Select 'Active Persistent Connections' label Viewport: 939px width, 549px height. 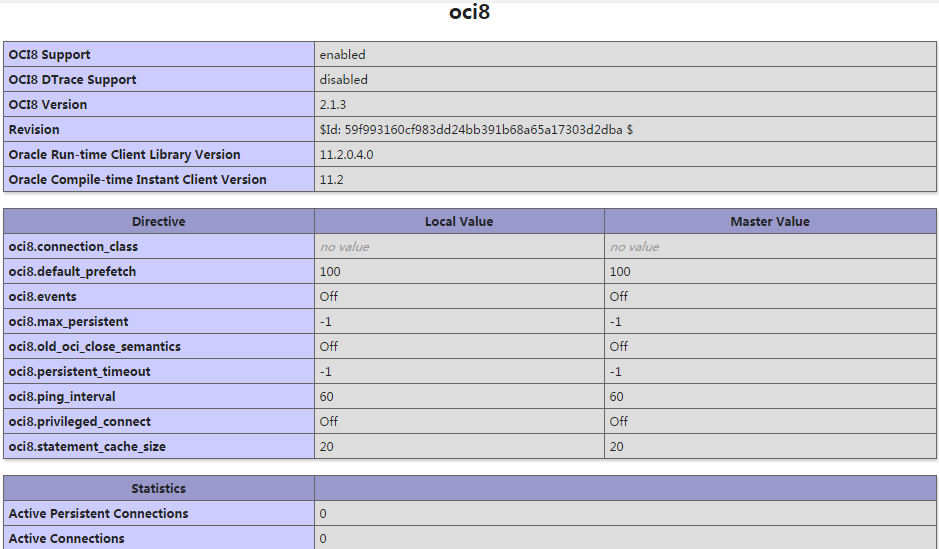98,514
